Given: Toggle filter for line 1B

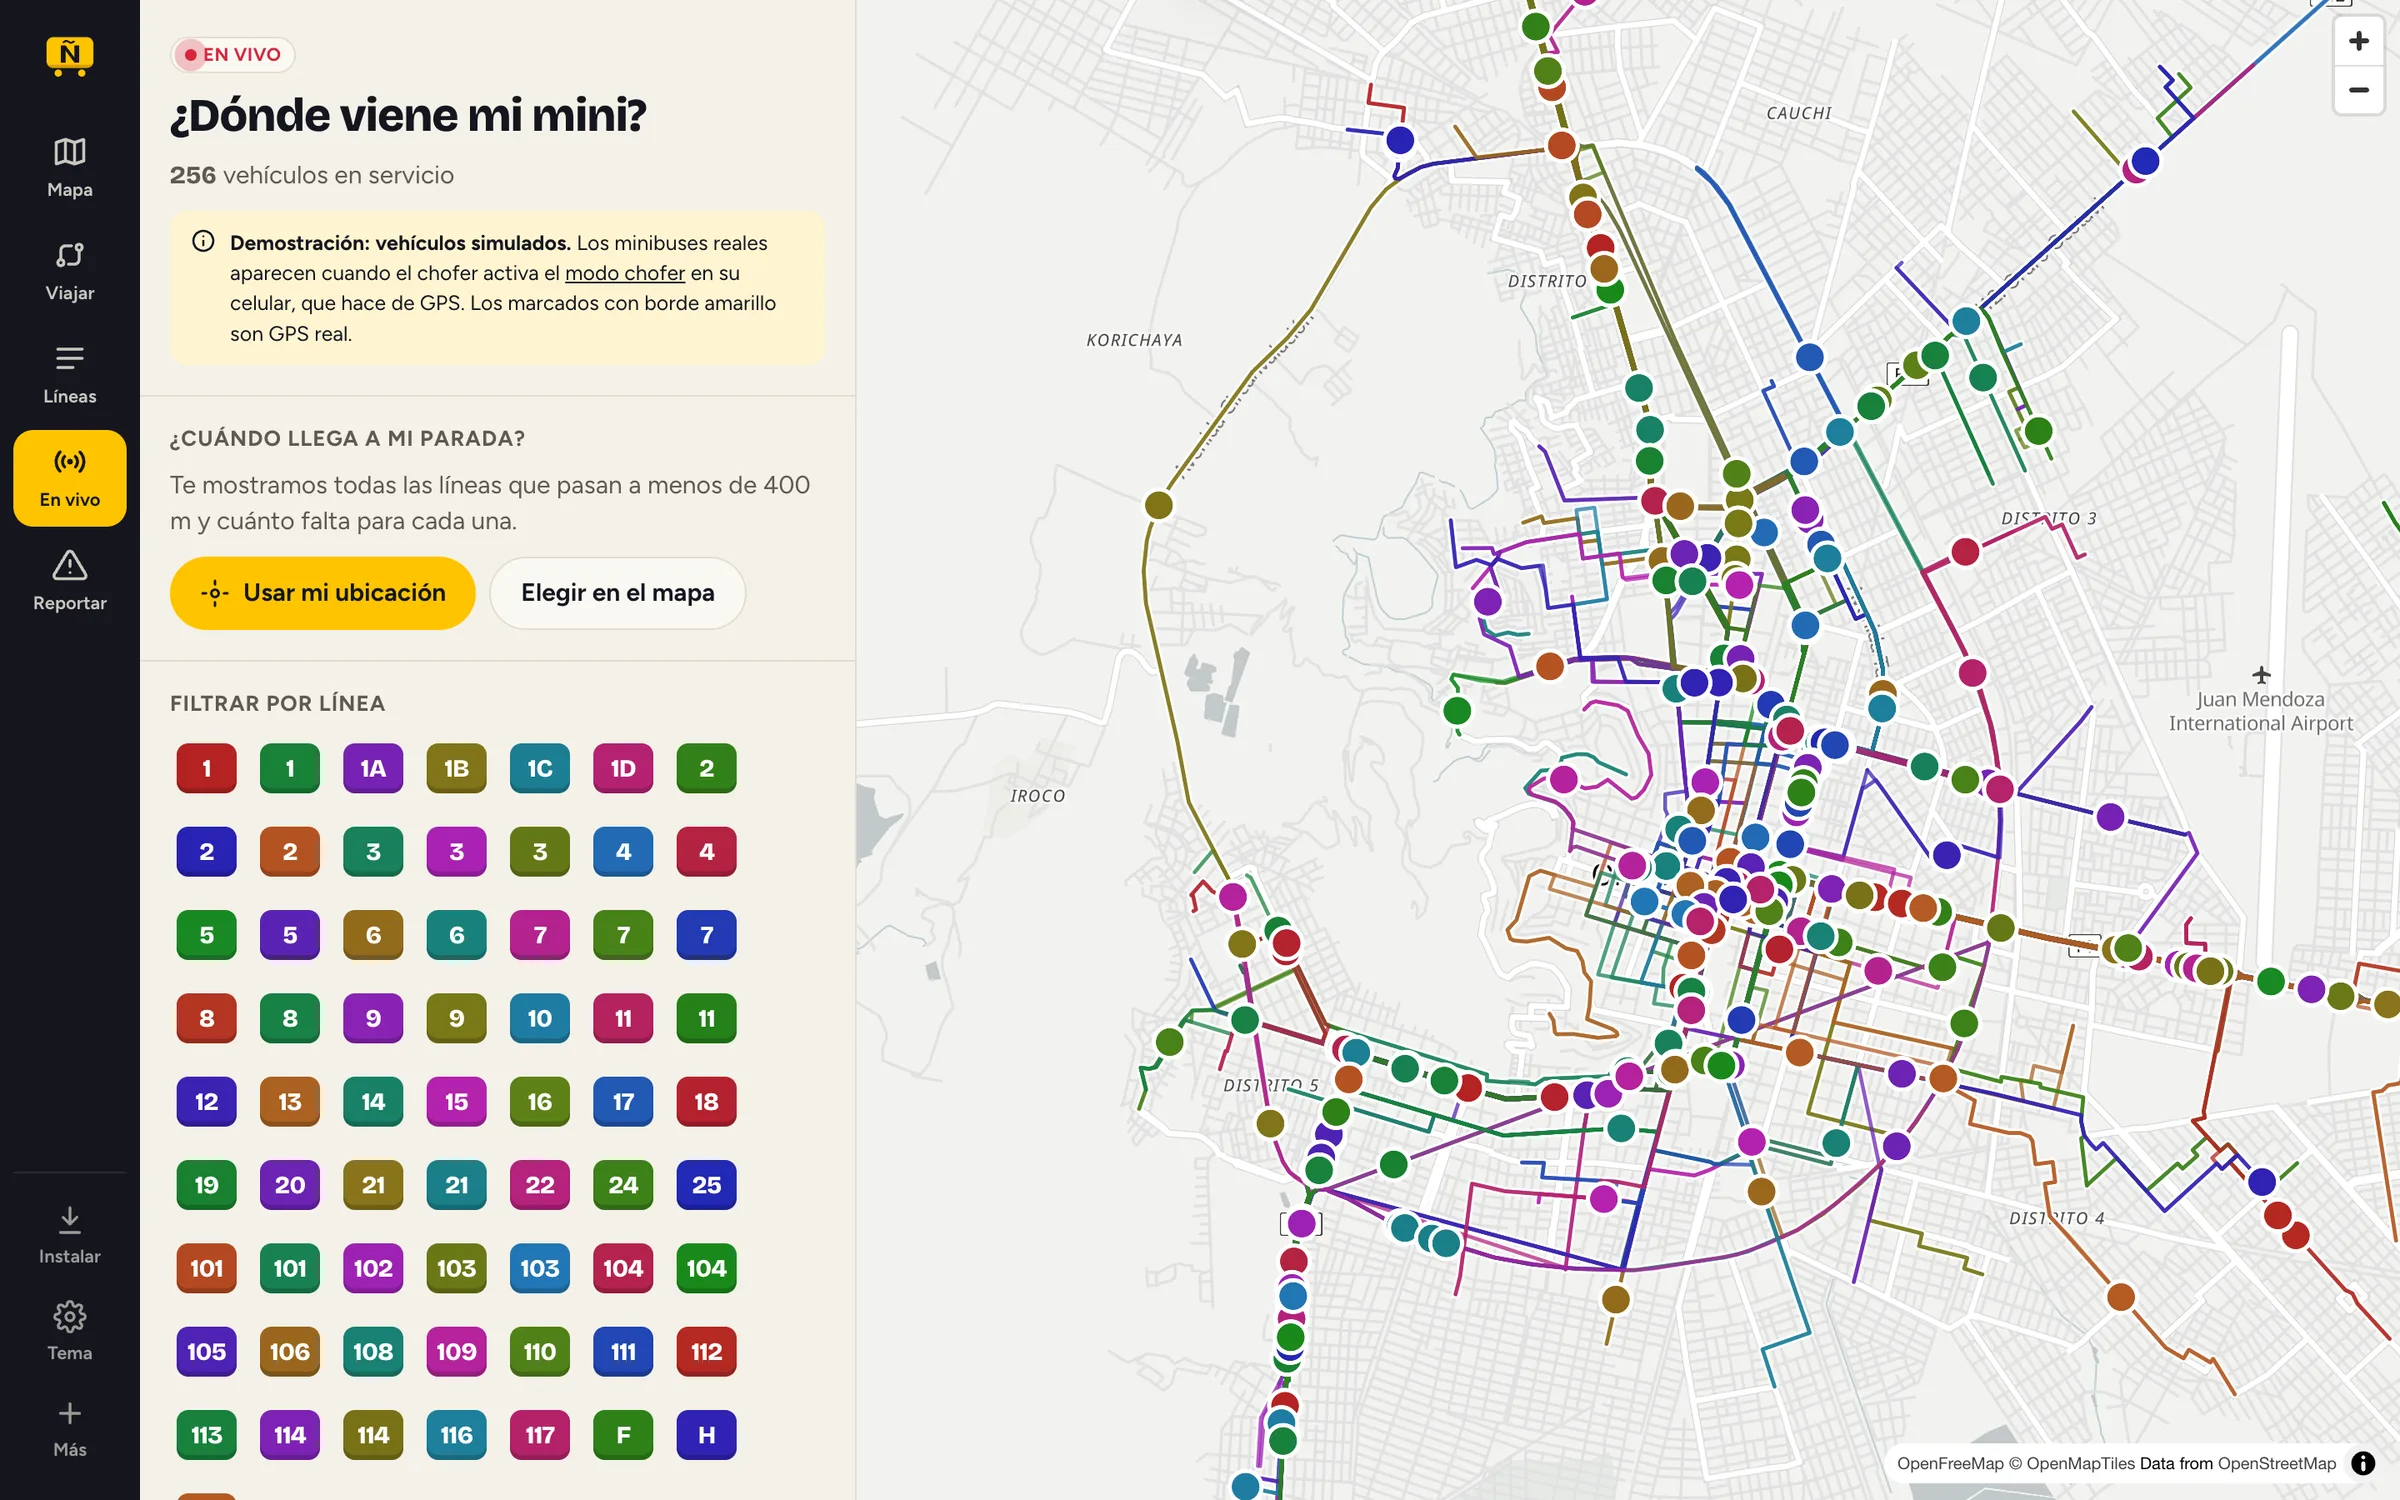Looking at the screenshot, I should pos(456,768).
